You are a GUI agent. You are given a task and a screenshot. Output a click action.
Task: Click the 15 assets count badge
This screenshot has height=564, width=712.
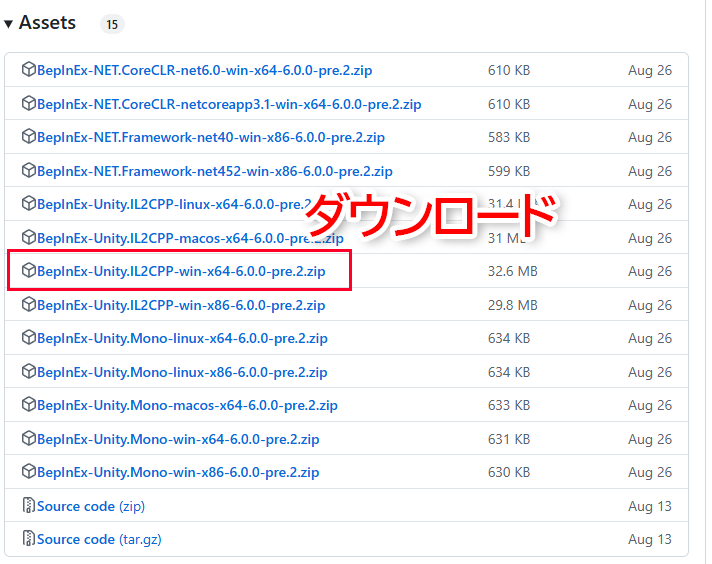(x=112, y=24)
